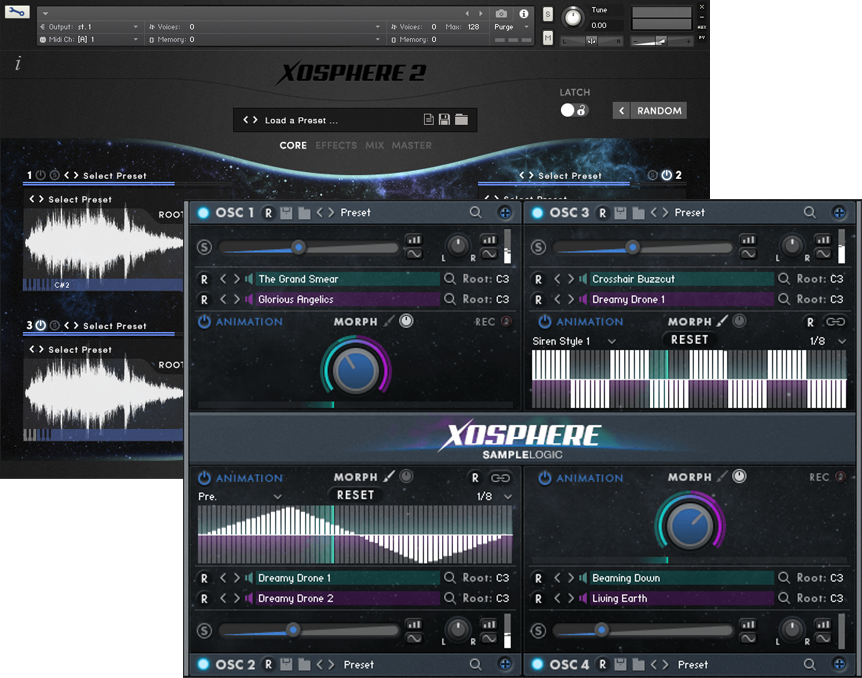The image size is (862, 678).
Task: Open Kontakt Output st. 1 dropdown
Action: [x=90, y=27]
